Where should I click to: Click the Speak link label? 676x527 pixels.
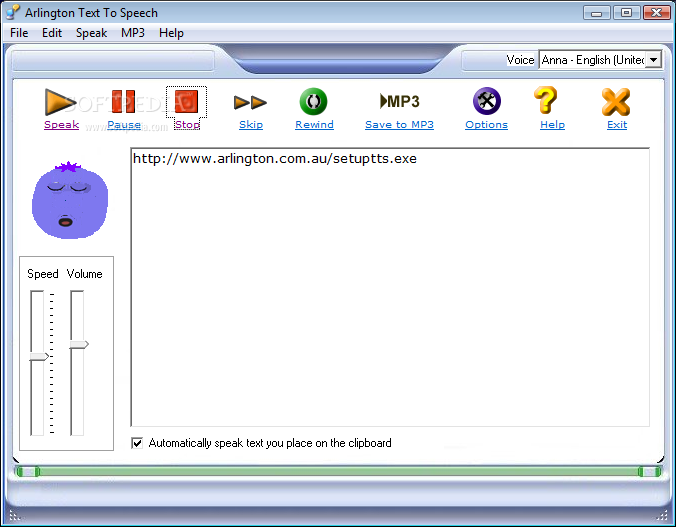62,125
